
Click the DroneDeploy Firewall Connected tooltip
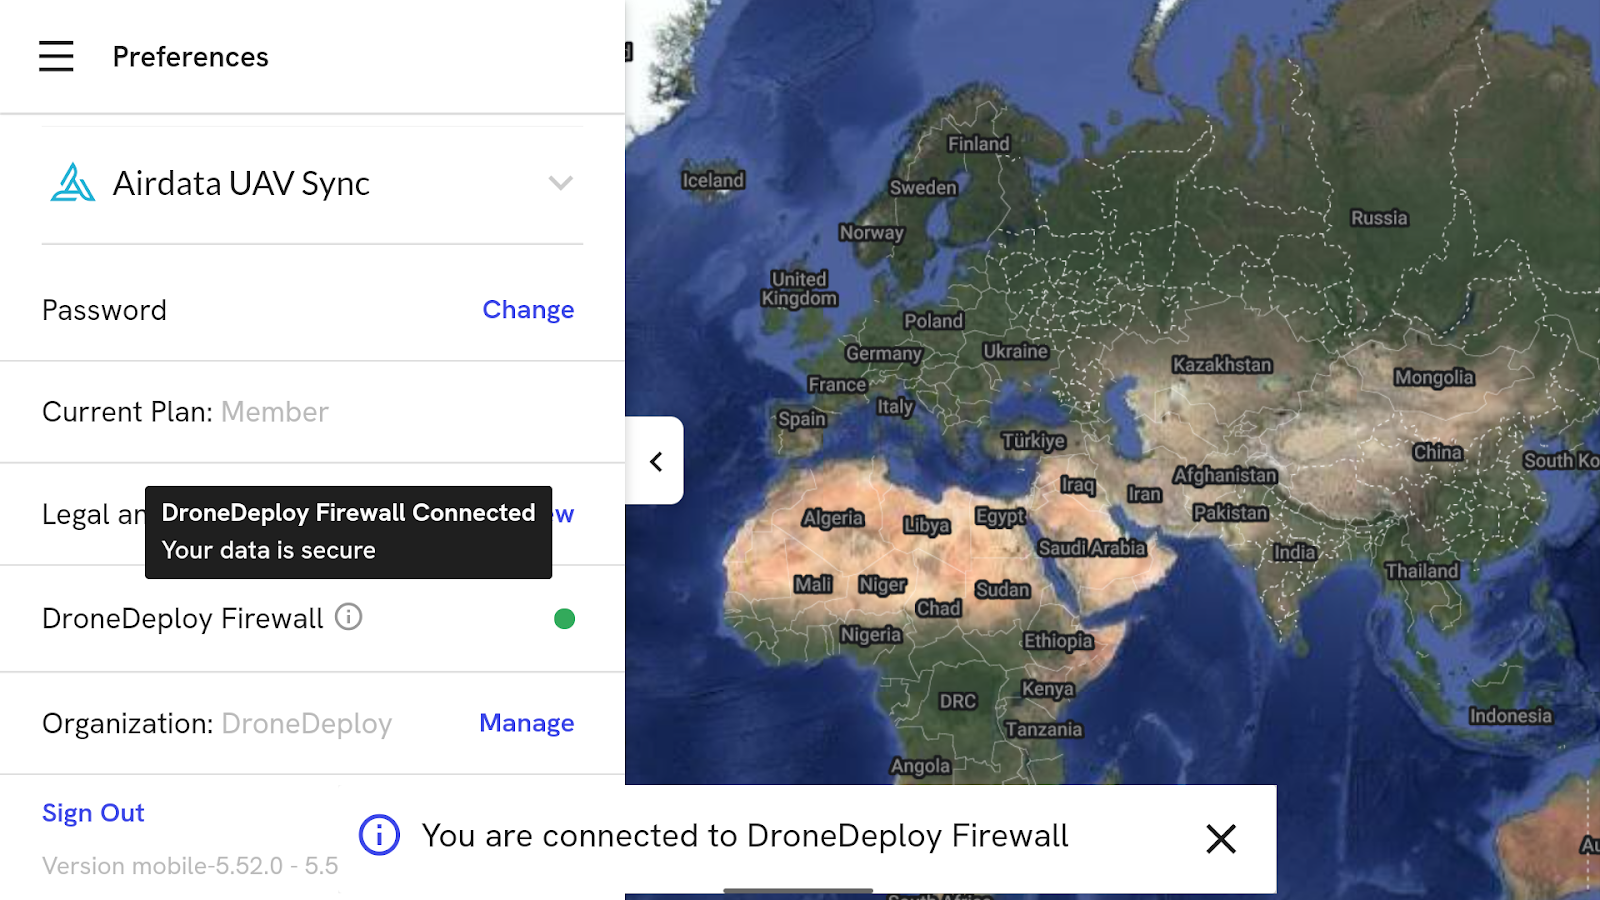click(x=348, y=532)
